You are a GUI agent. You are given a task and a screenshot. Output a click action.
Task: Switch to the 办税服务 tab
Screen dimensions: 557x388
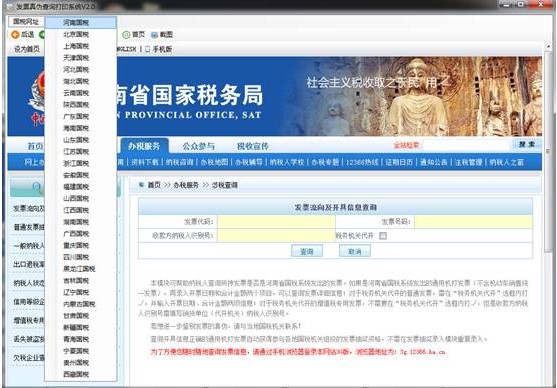point(144,146)
